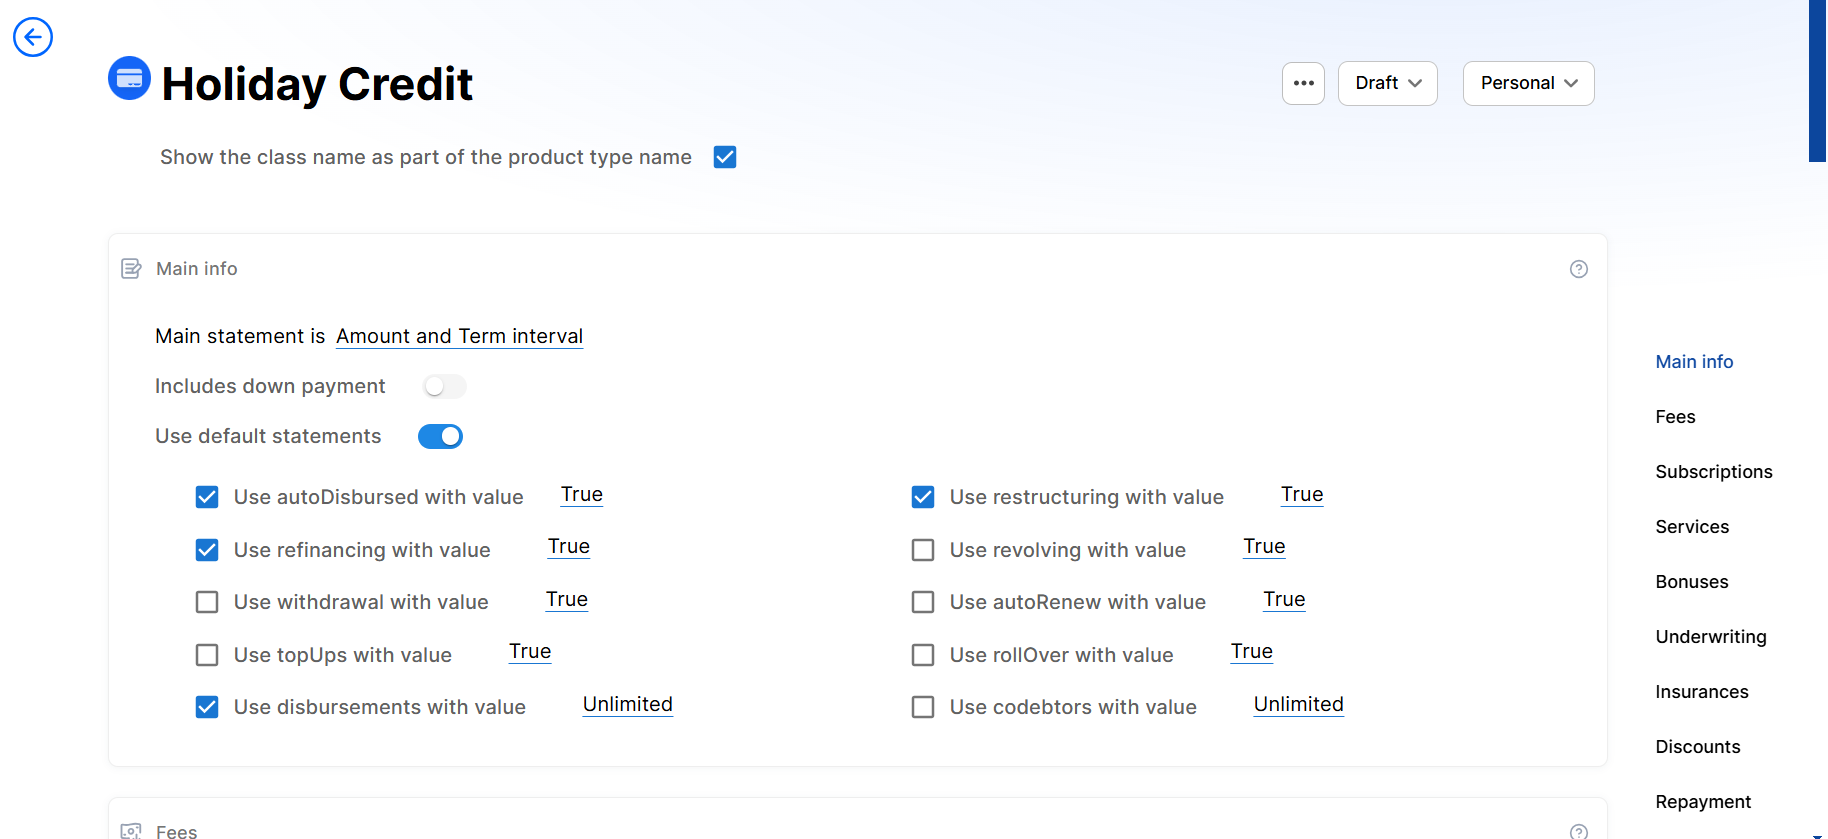The image size is (1828, 839).
Task: Open the three-dots more options menu
Action: (1303, 83)
